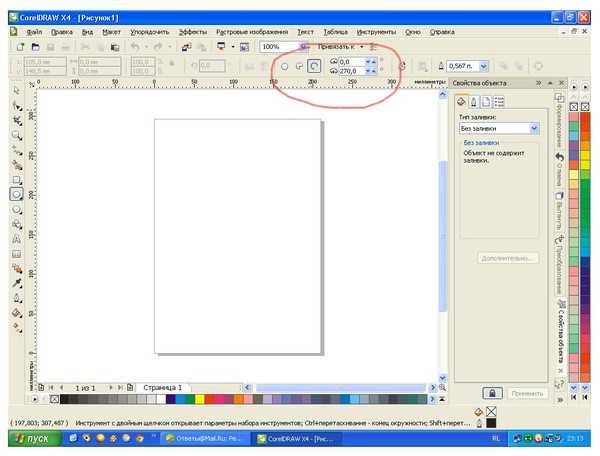Expand the fill type 'Без заливки' dropdown
The height and width of the screenshot is (456, 600).
tap(535, 129)
